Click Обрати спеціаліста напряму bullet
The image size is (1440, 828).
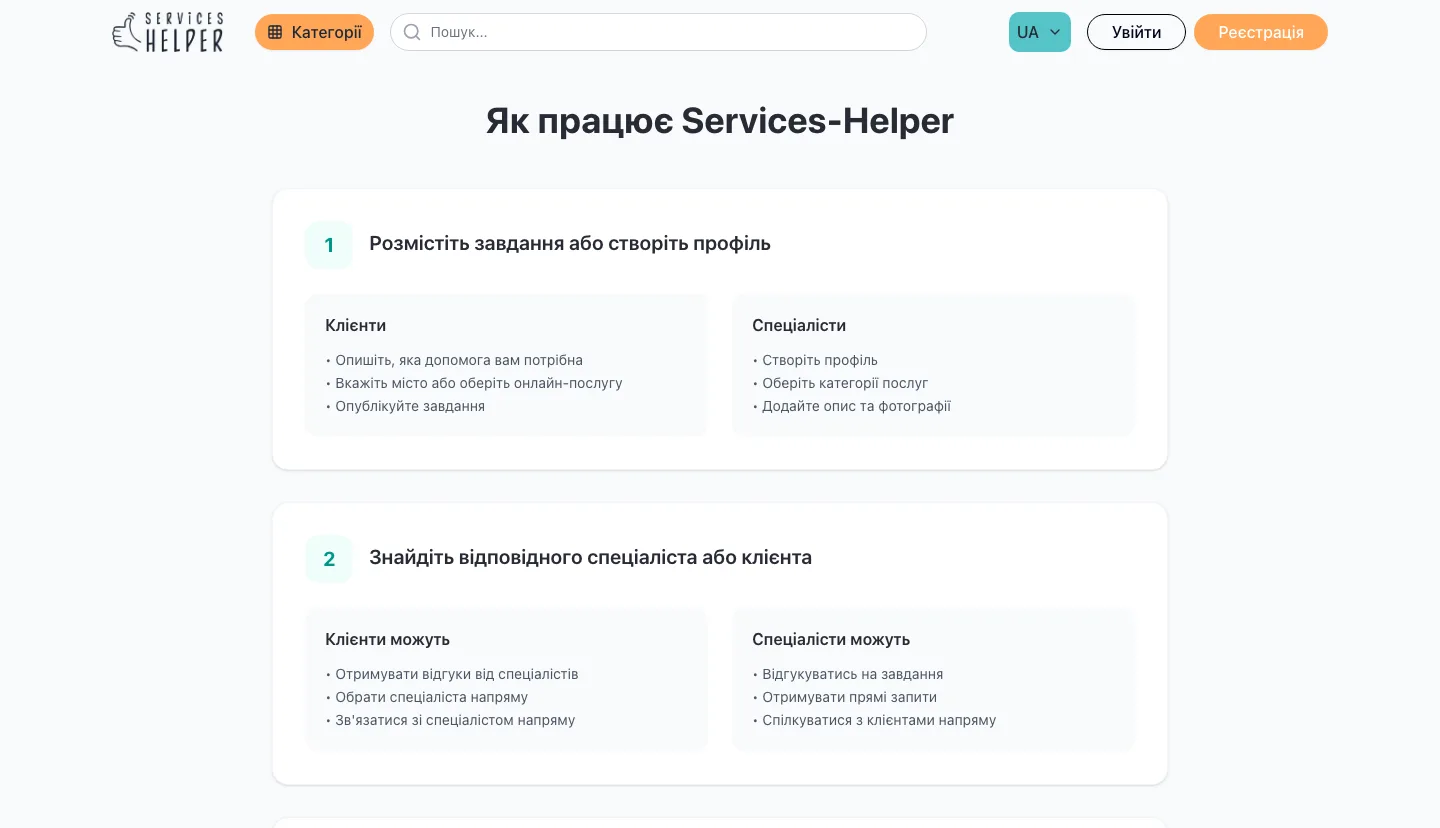tap(427, 697)
